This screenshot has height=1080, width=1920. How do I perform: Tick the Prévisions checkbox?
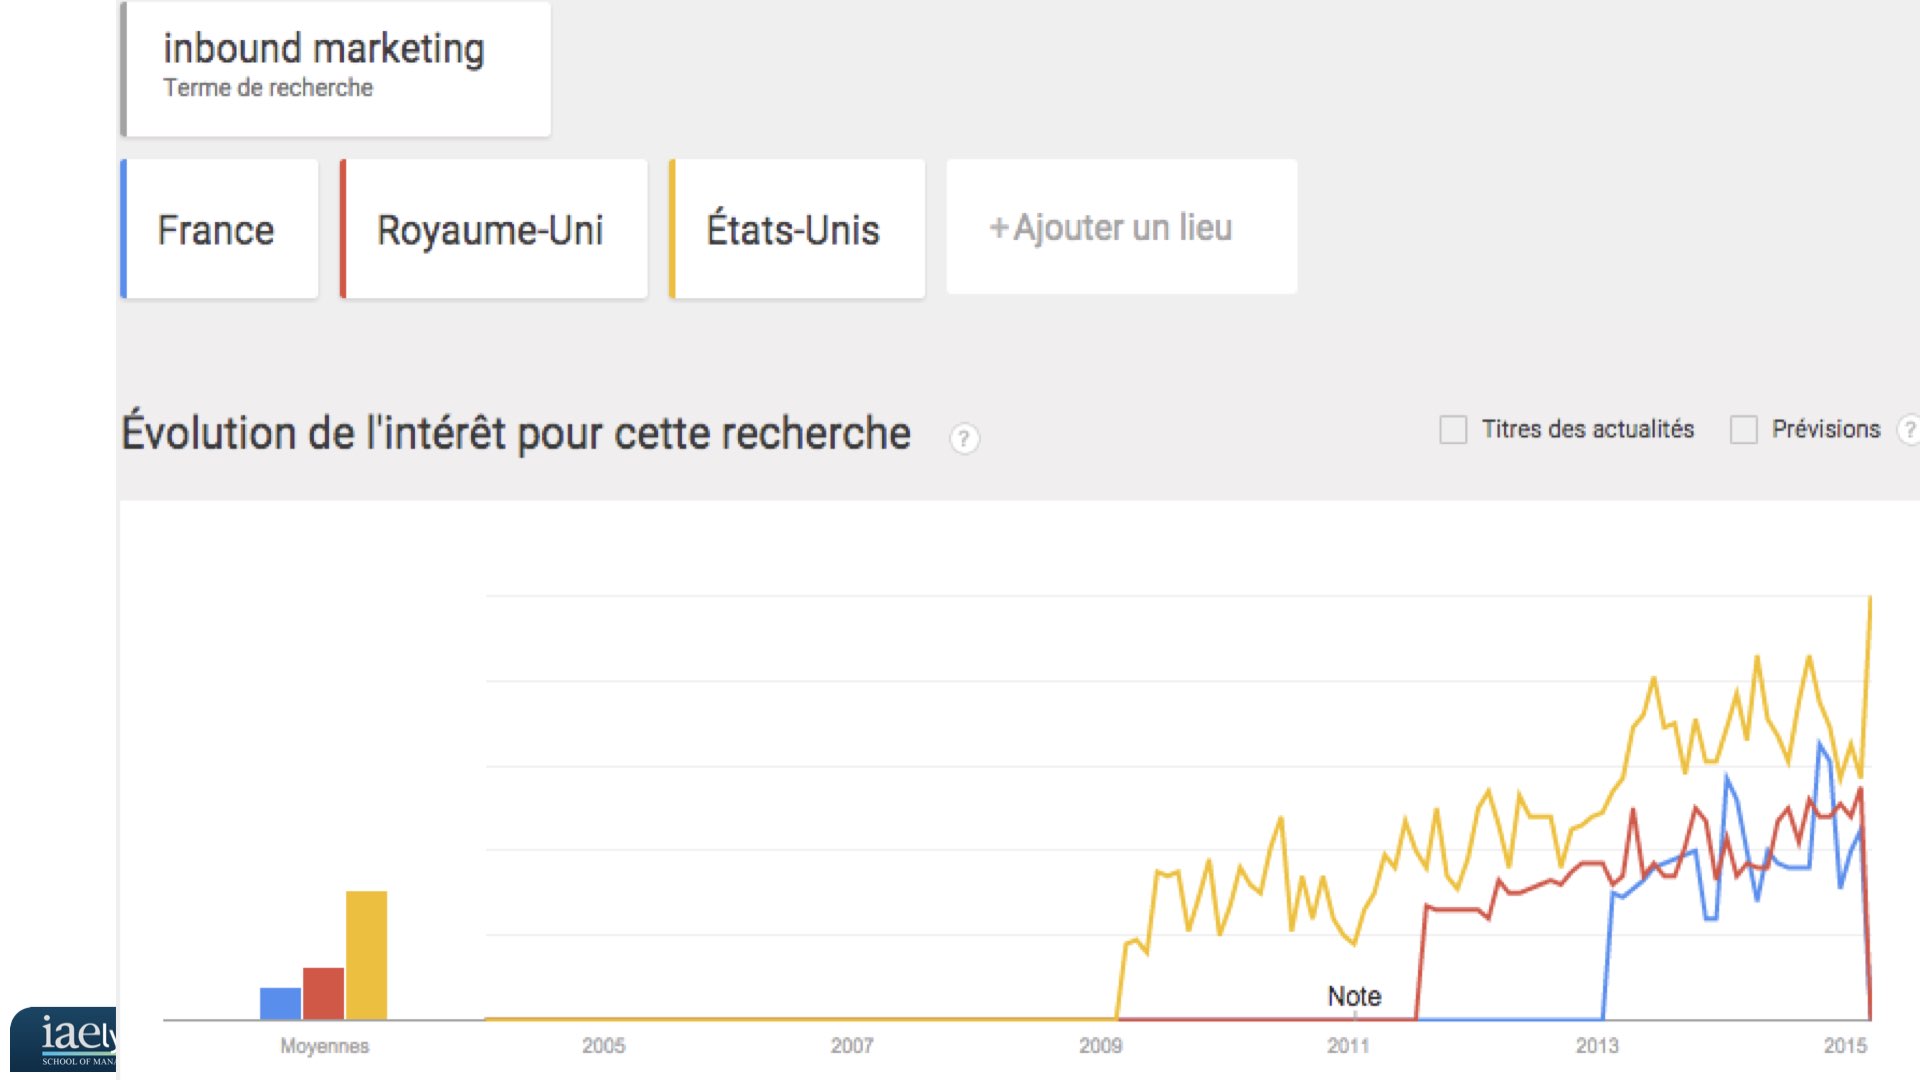point(1744,430)
